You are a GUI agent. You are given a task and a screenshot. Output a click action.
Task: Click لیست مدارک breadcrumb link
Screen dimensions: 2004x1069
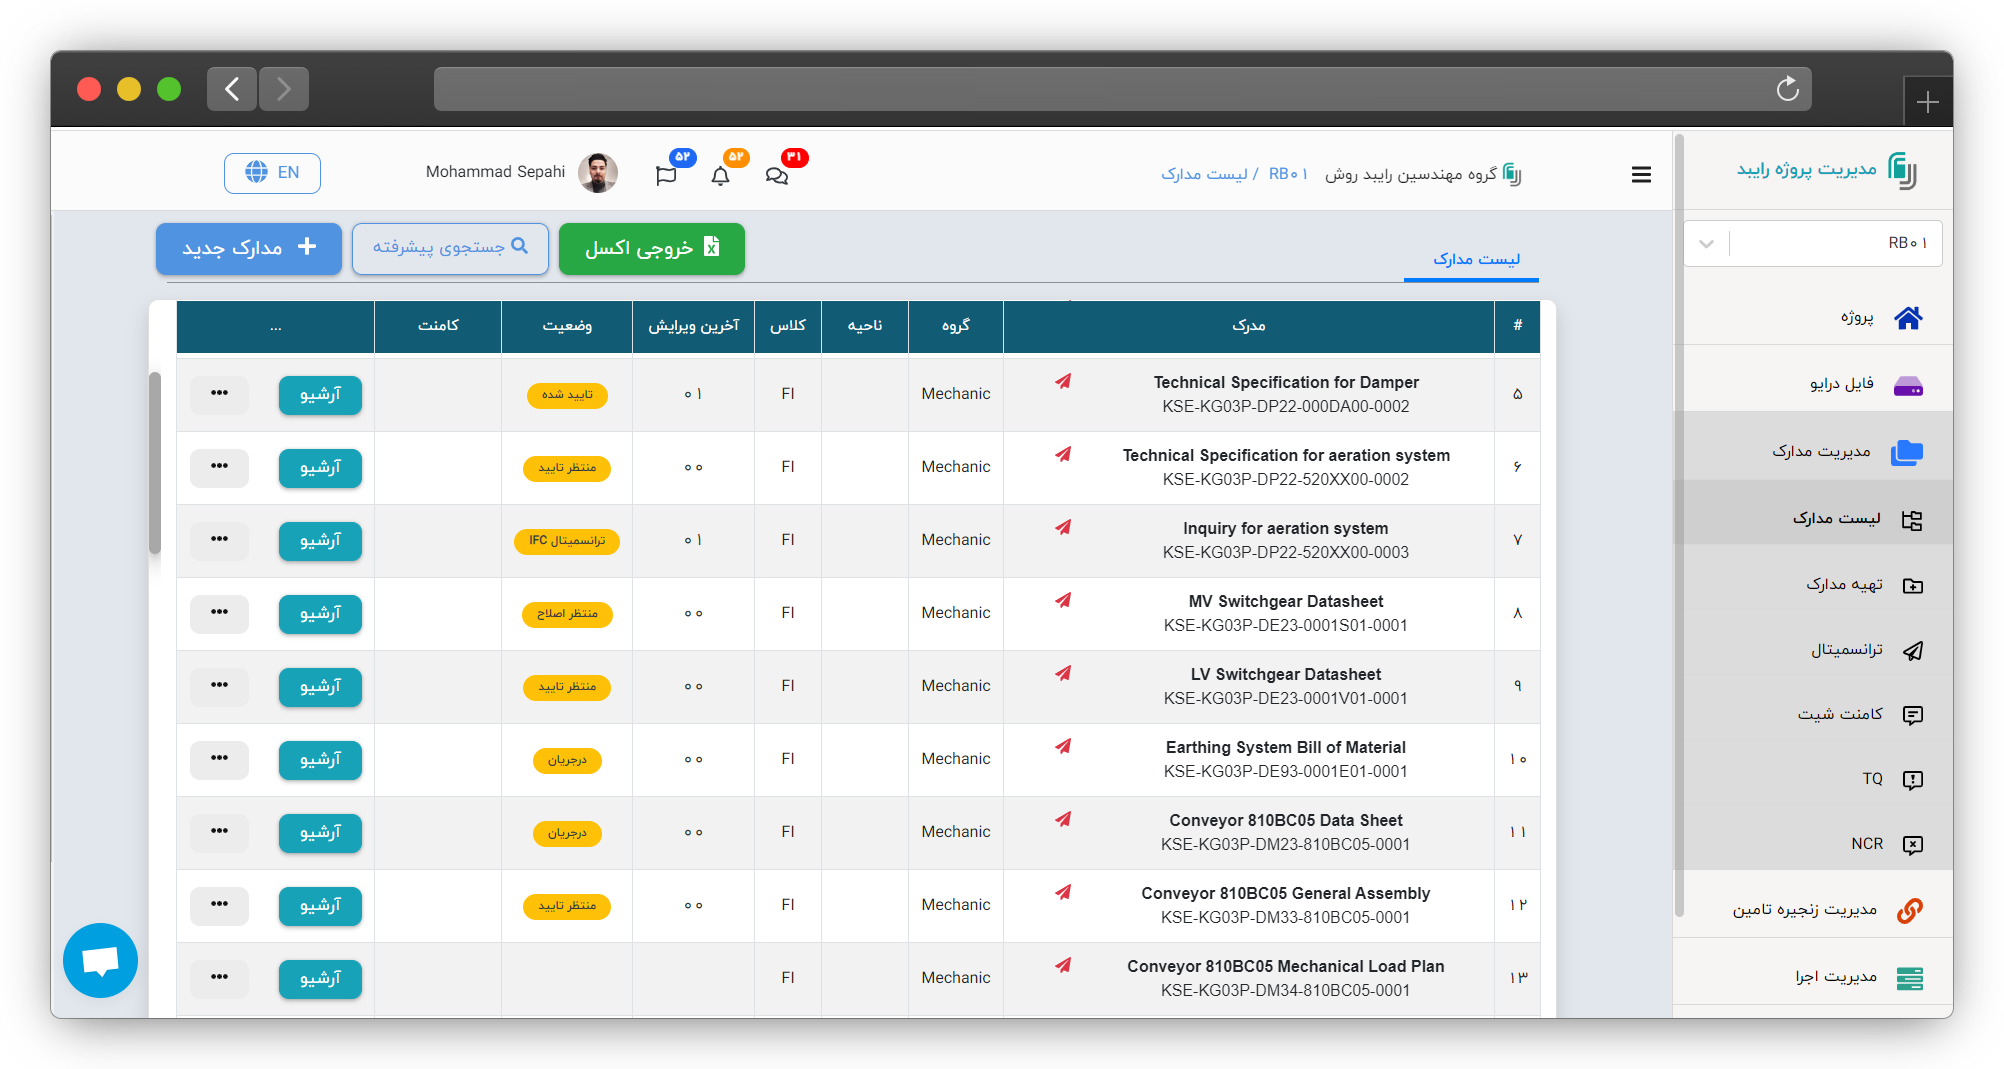pos(1204,174)
